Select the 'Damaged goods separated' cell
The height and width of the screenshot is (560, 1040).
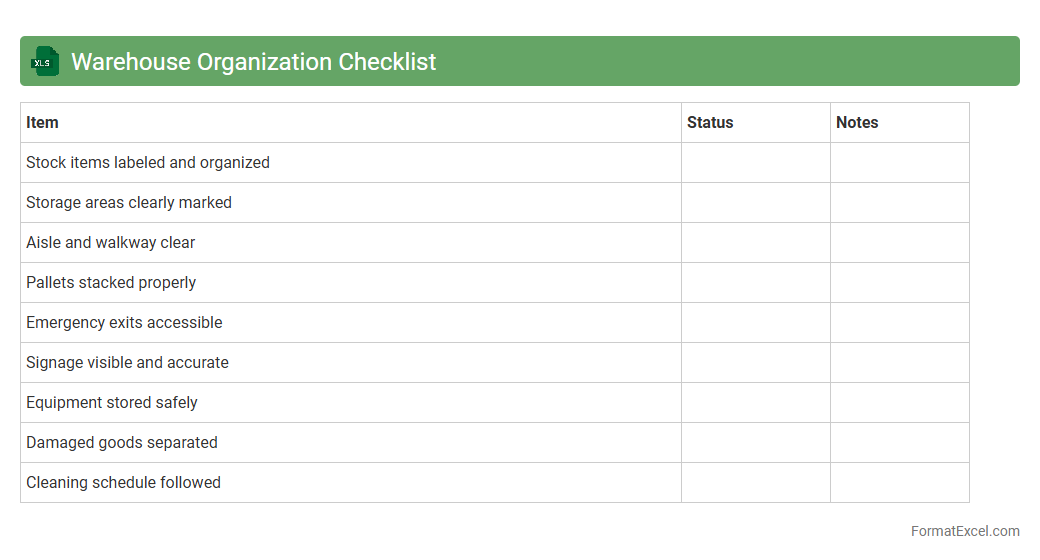pos(122,442)
